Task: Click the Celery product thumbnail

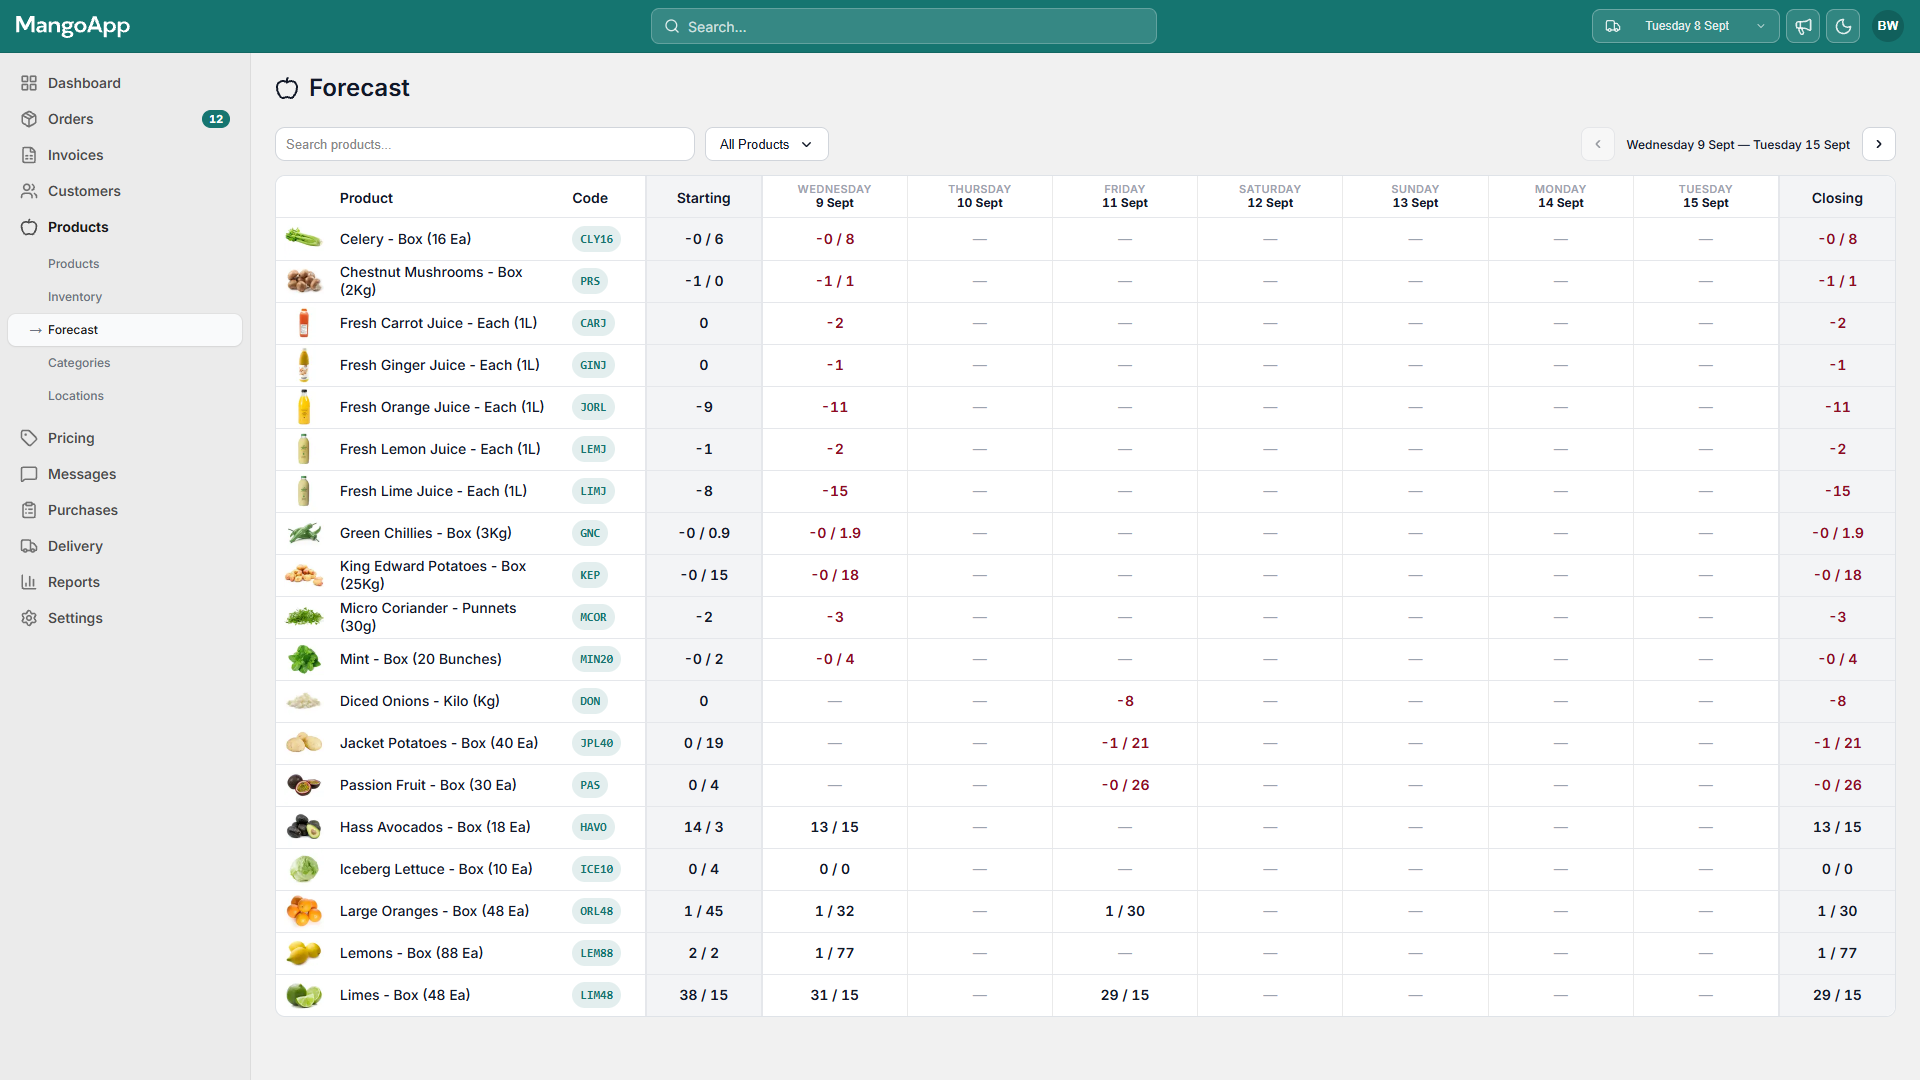Action: point(304,239)
